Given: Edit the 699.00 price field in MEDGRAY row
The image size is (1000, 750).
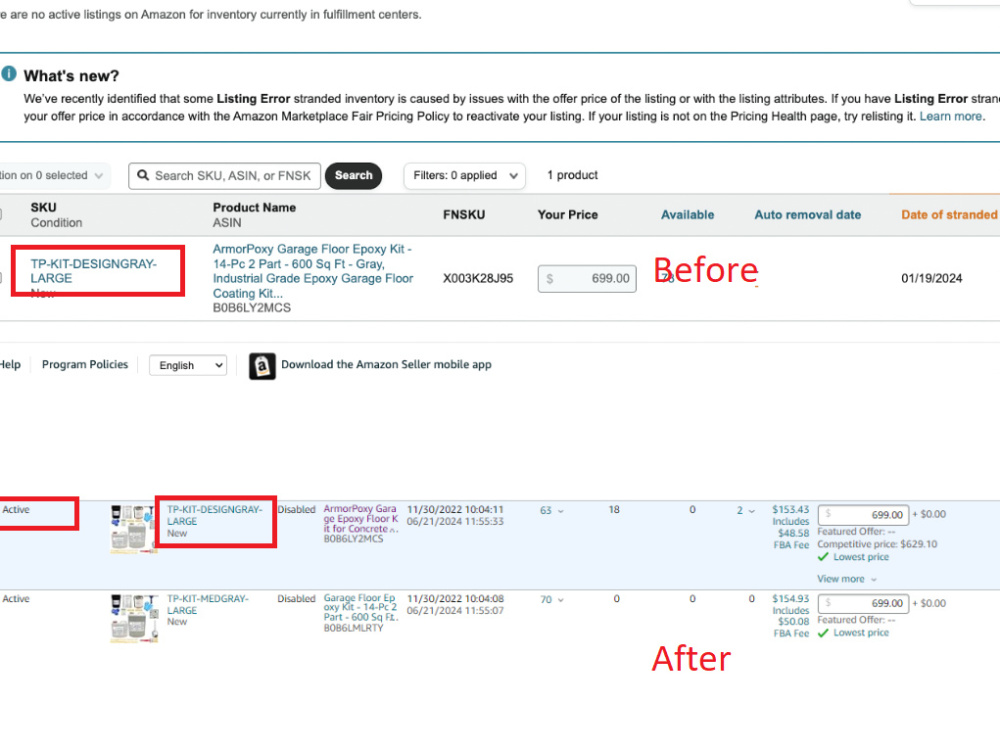Looking at the screenshot, I should [864, 603].
